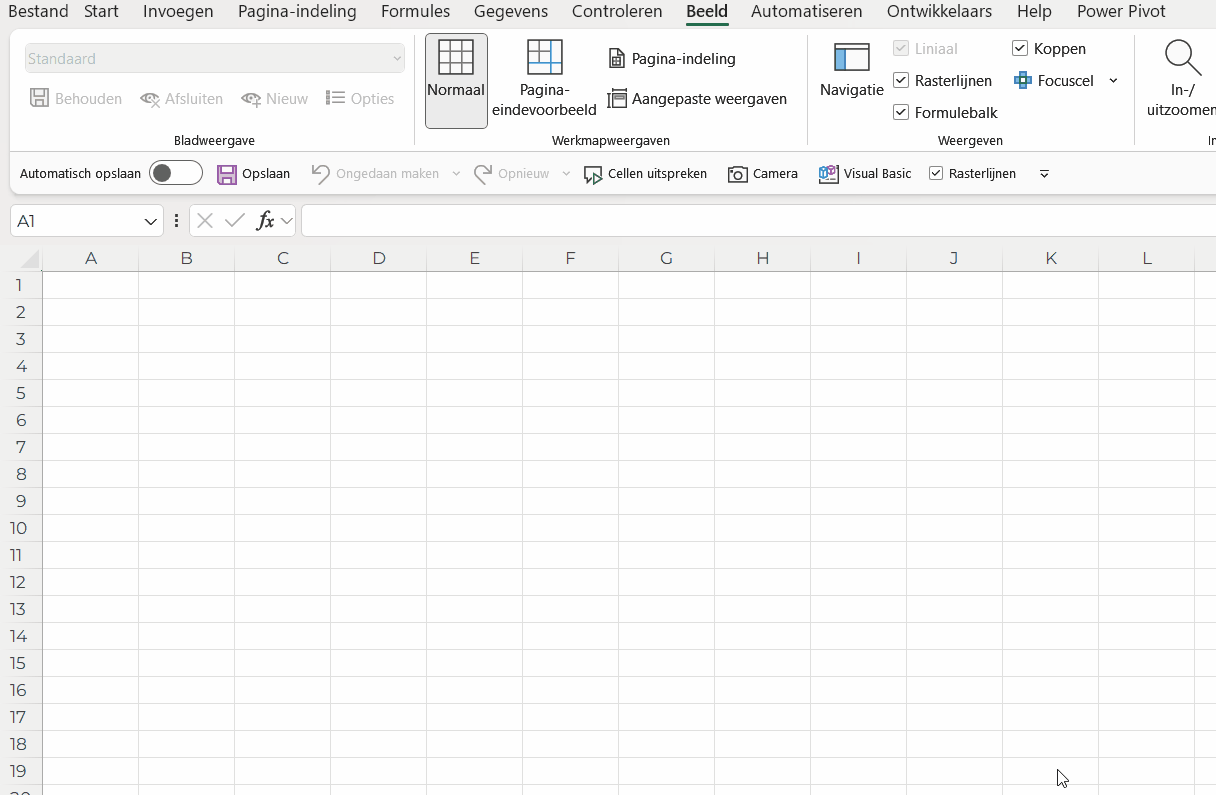This screenshot has width=1216, height=795.
Task: Click the Opslaan button
Action: tap(254, 173)
